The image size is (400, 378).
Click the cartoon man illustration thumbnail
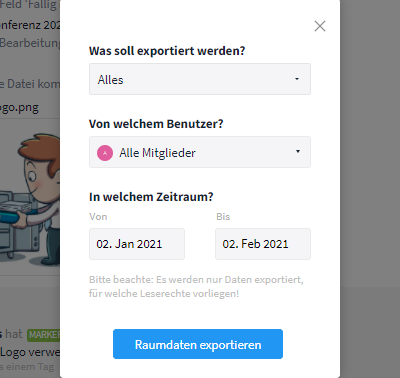(x=30, y=198)
